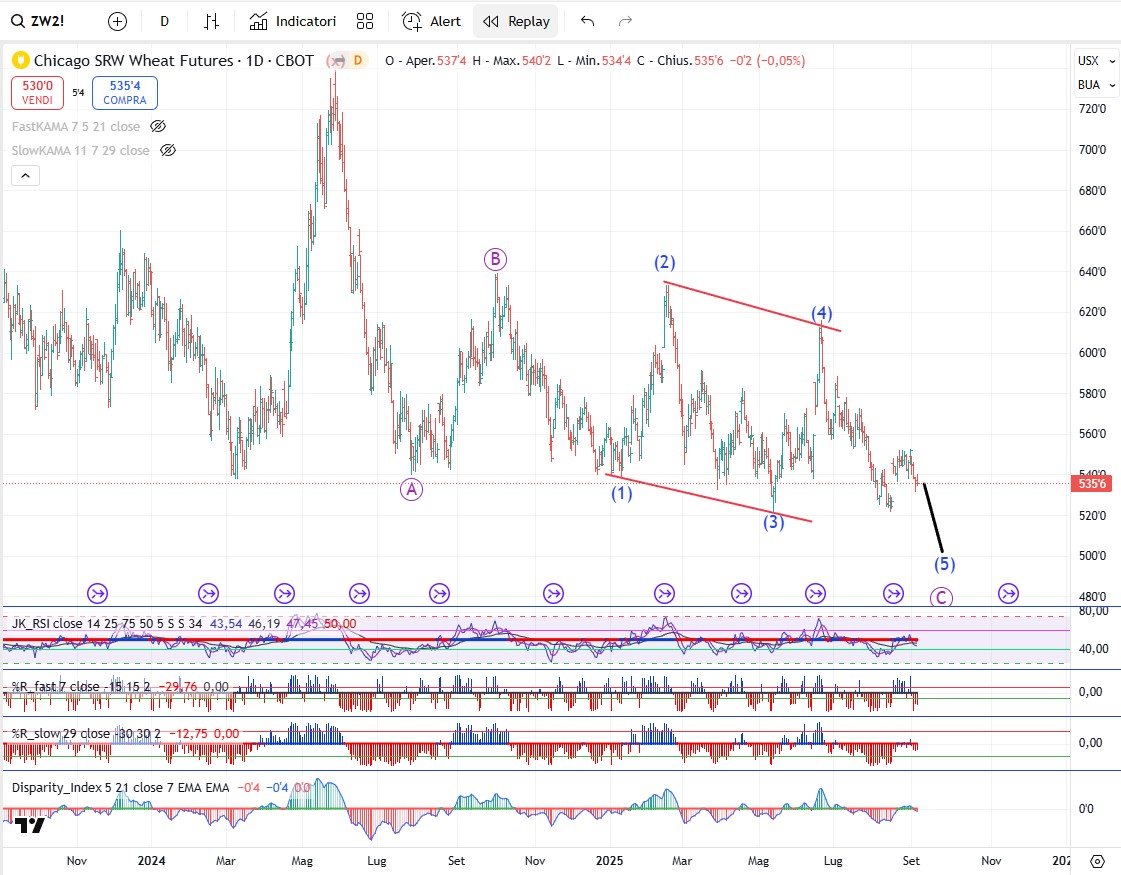Viewport: 1121px width, 875px height.
Task: Create a new Alert
Action: (432, 21)
